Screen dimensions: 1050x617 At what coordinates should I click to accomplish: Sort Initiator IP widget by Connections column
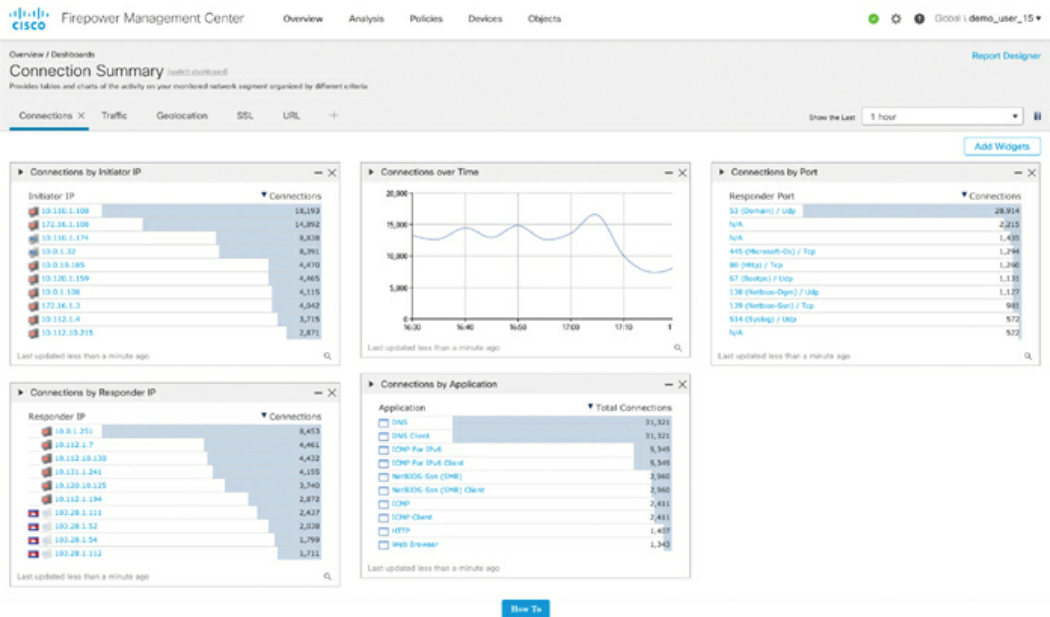point(291,196)
